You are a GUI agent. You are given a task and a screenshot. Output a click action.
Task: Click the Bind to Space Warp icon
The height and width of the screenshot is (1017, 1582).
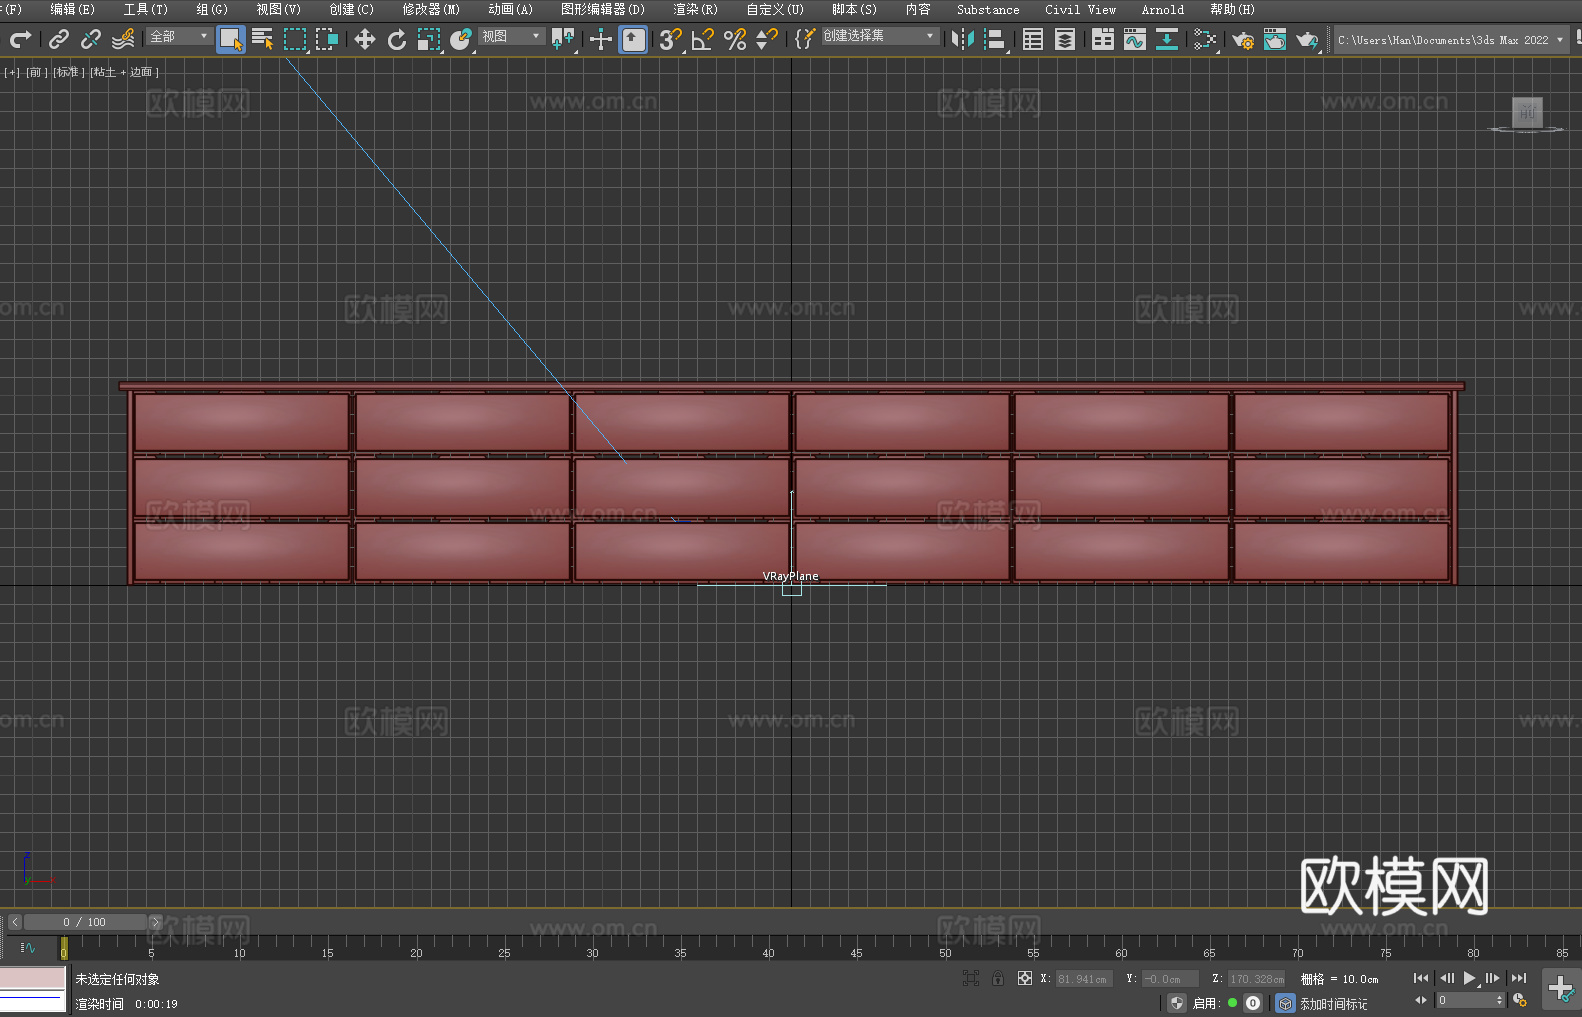click(123, 39)
